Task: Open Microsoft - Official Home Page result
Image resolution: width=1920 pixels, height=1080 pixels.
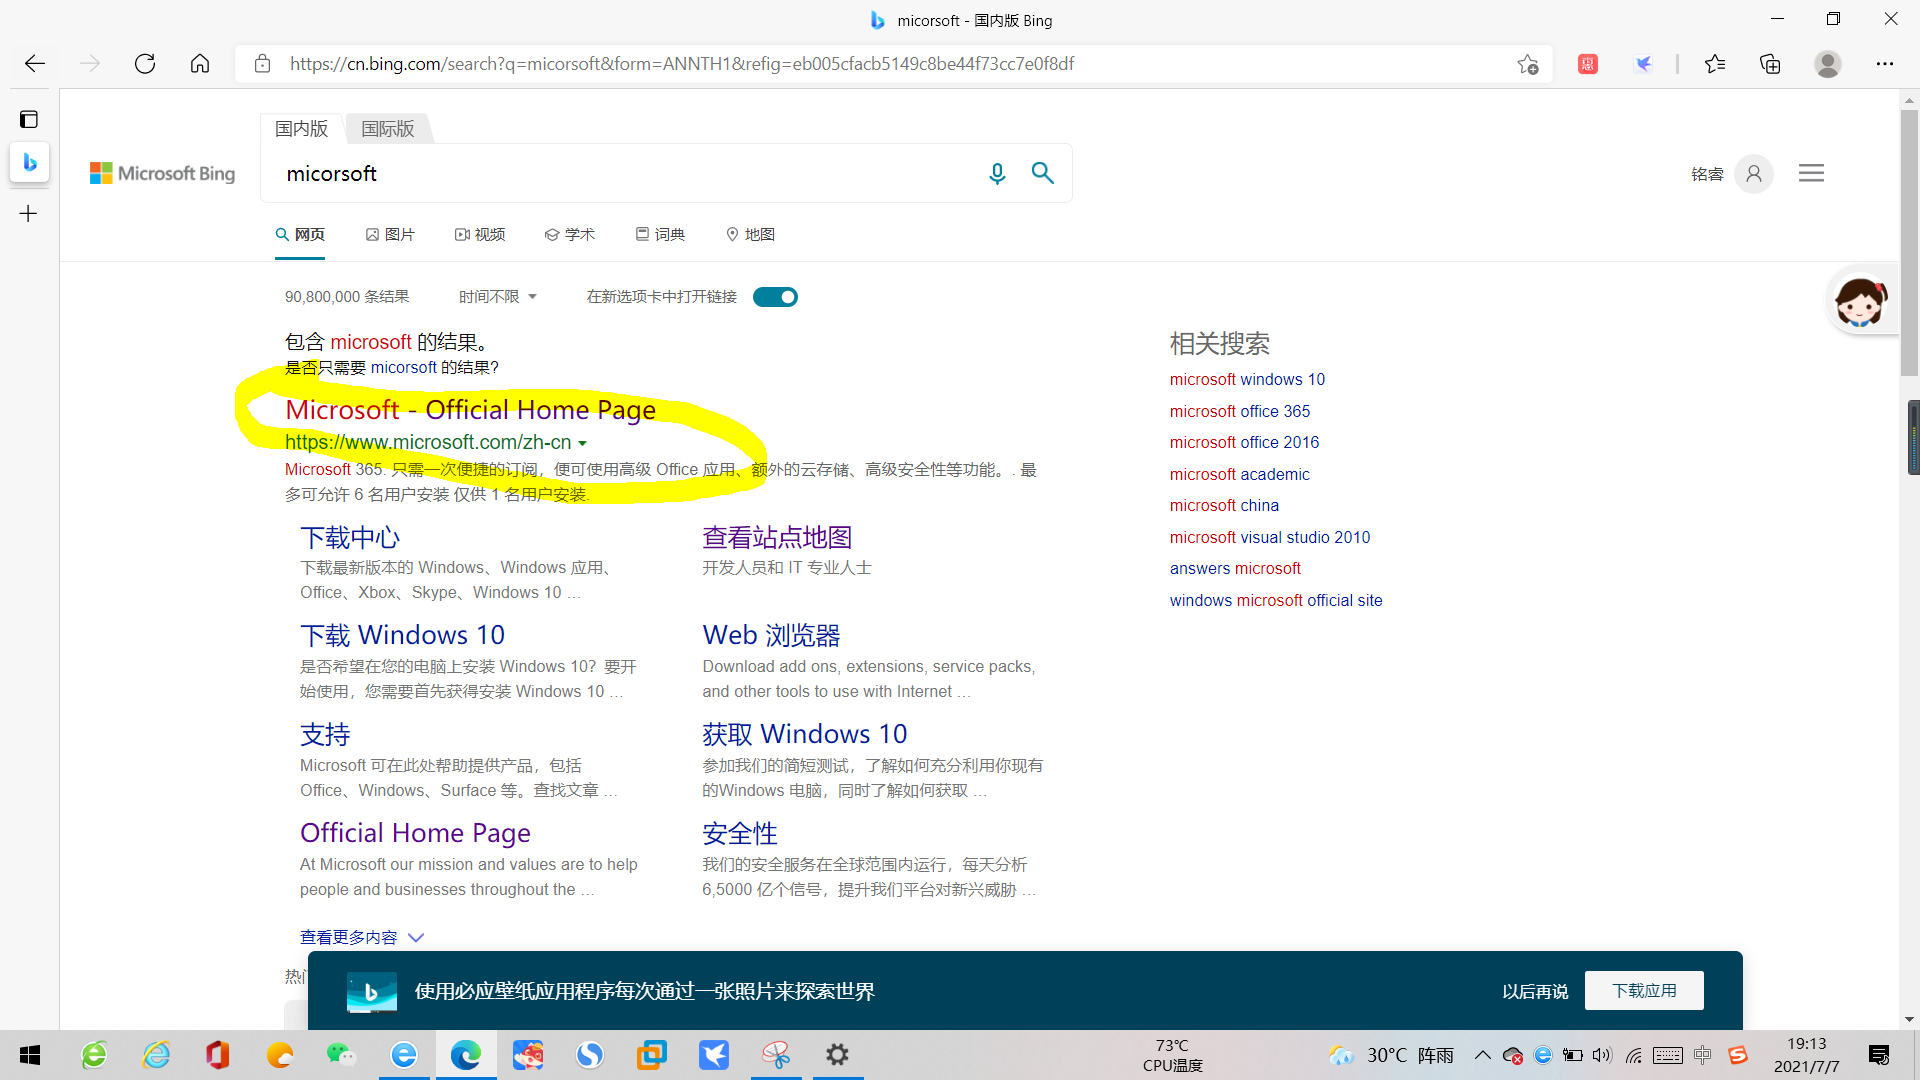Action: click(470, 410)
